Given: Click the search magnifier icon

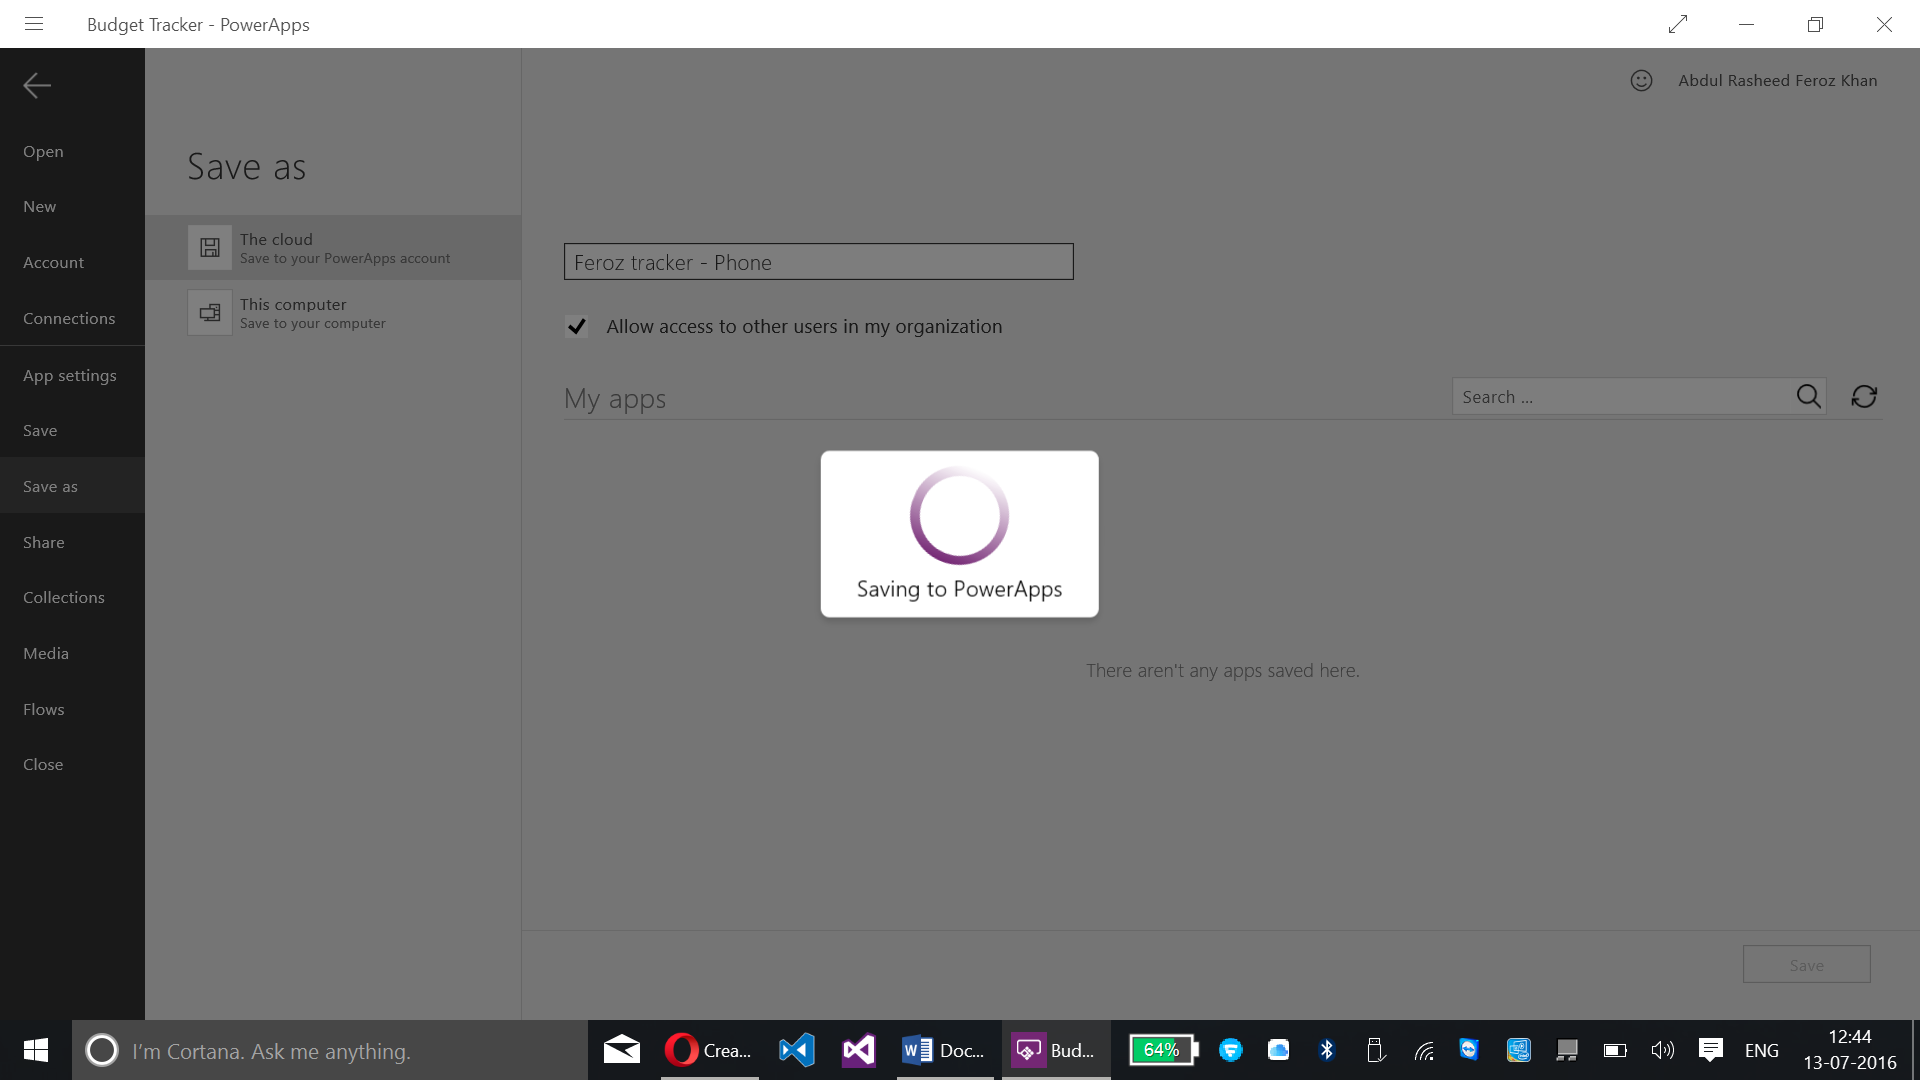Looking at the screenshot, I should pos(1808,397).
